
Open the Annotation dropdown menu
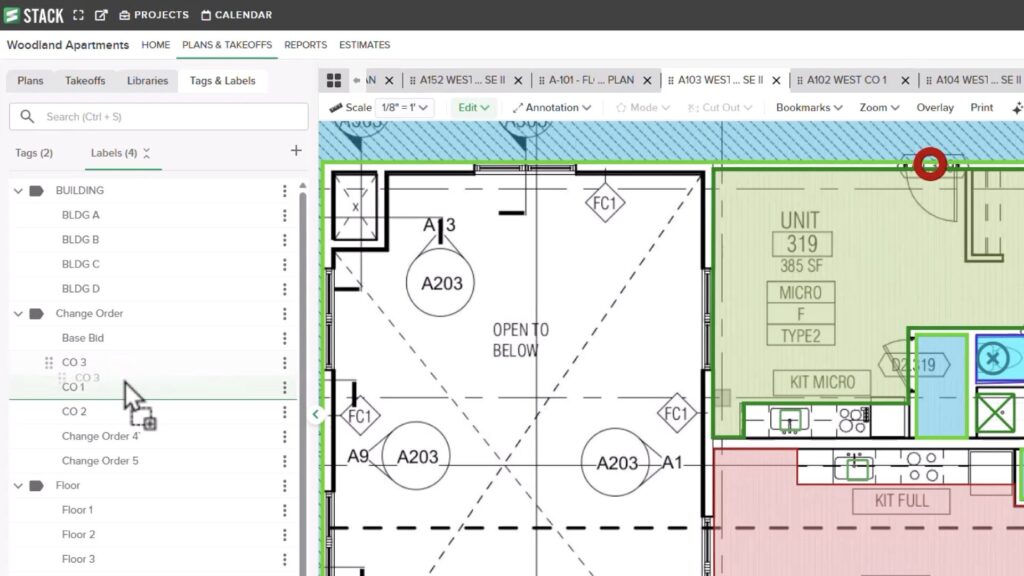tap(552, 107)
